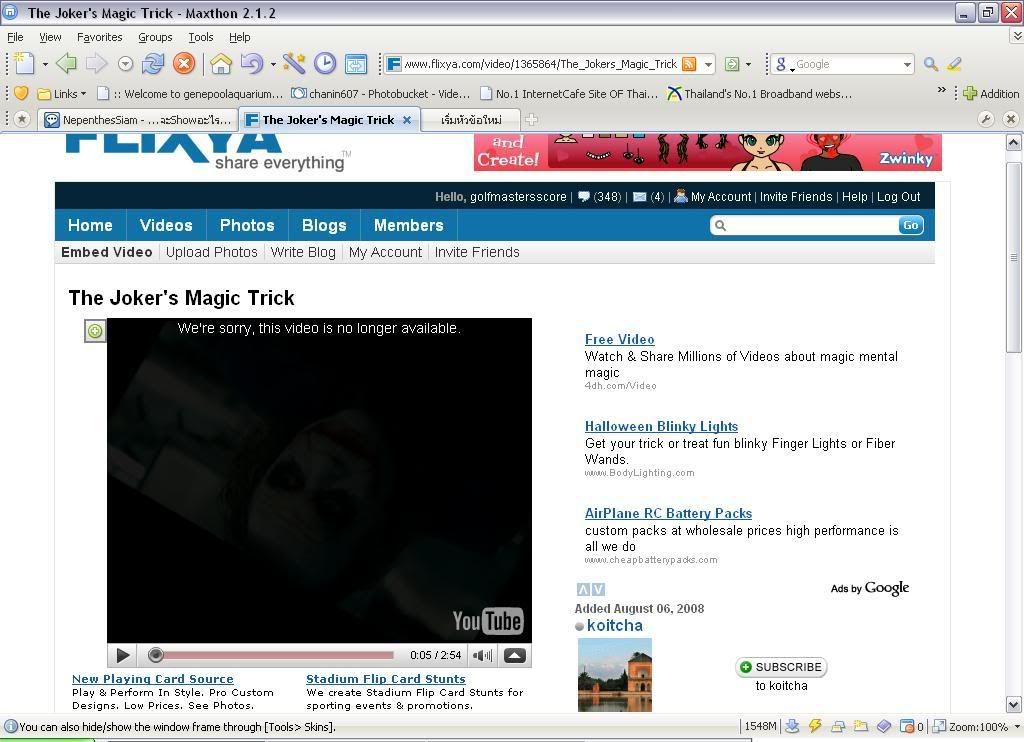Click koitcha's profile thumbnail image
The height and width of the screenshot is (742, 1024).
point(615,675)
